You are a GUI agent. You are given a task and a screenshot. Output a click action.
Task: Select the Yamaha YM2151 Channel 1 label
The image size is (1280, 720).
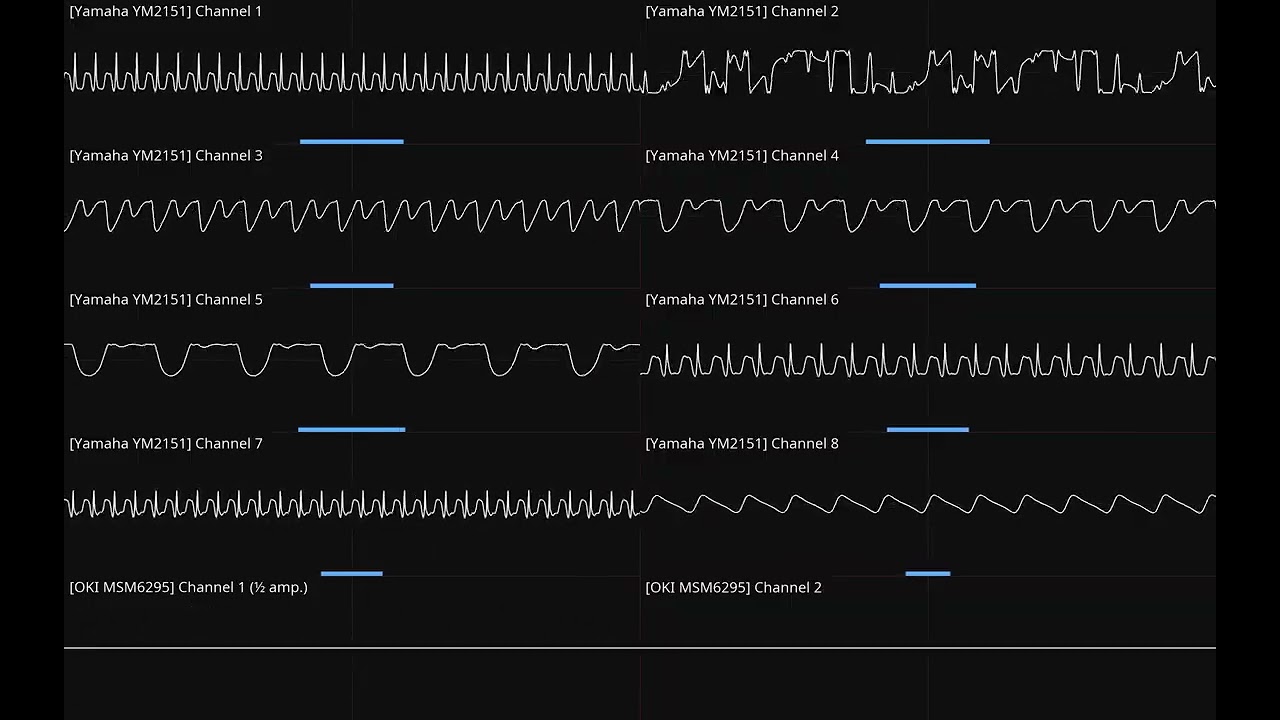point(166,12)
